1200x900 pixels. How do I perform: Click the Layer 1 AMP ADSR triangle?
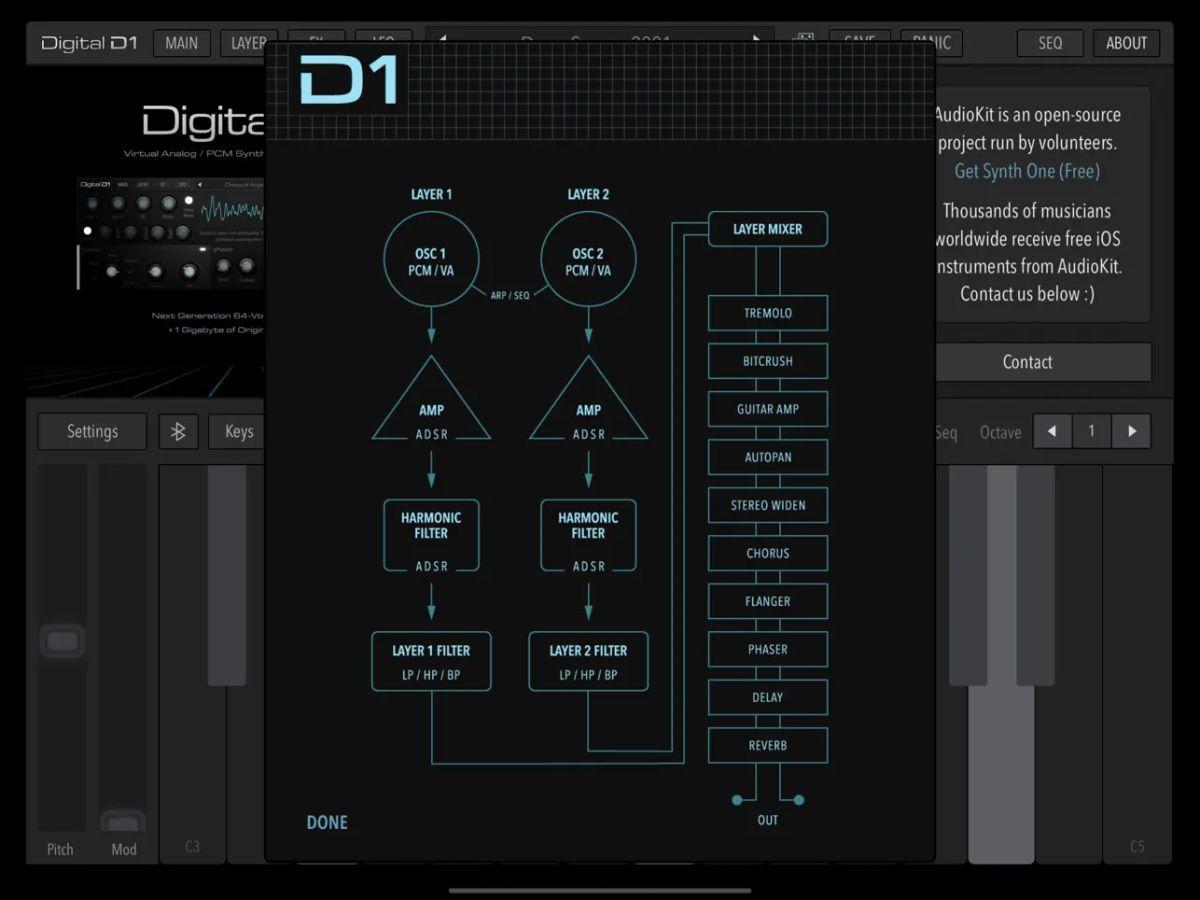tap(431, 403)
